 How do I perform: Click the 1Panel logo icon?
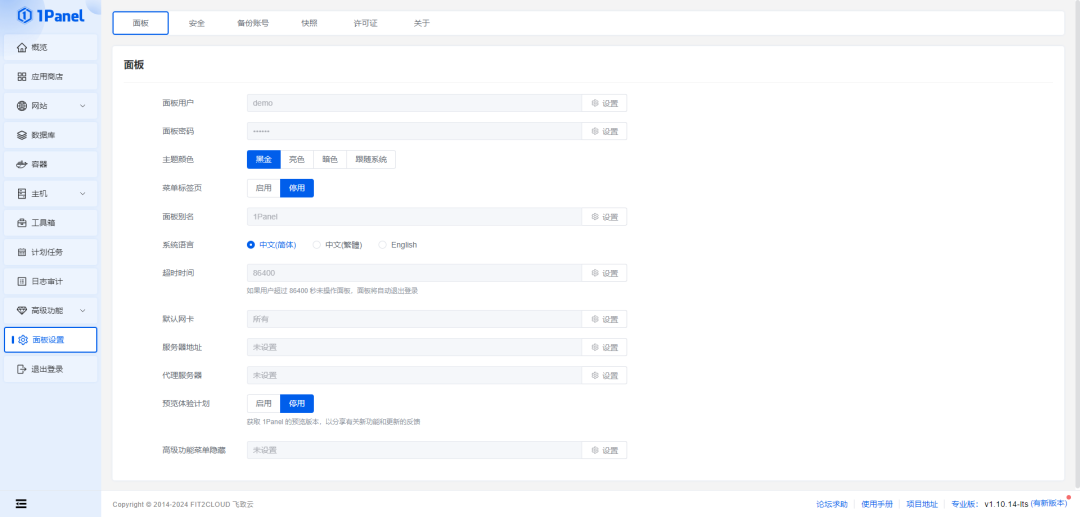pos(25,15)
